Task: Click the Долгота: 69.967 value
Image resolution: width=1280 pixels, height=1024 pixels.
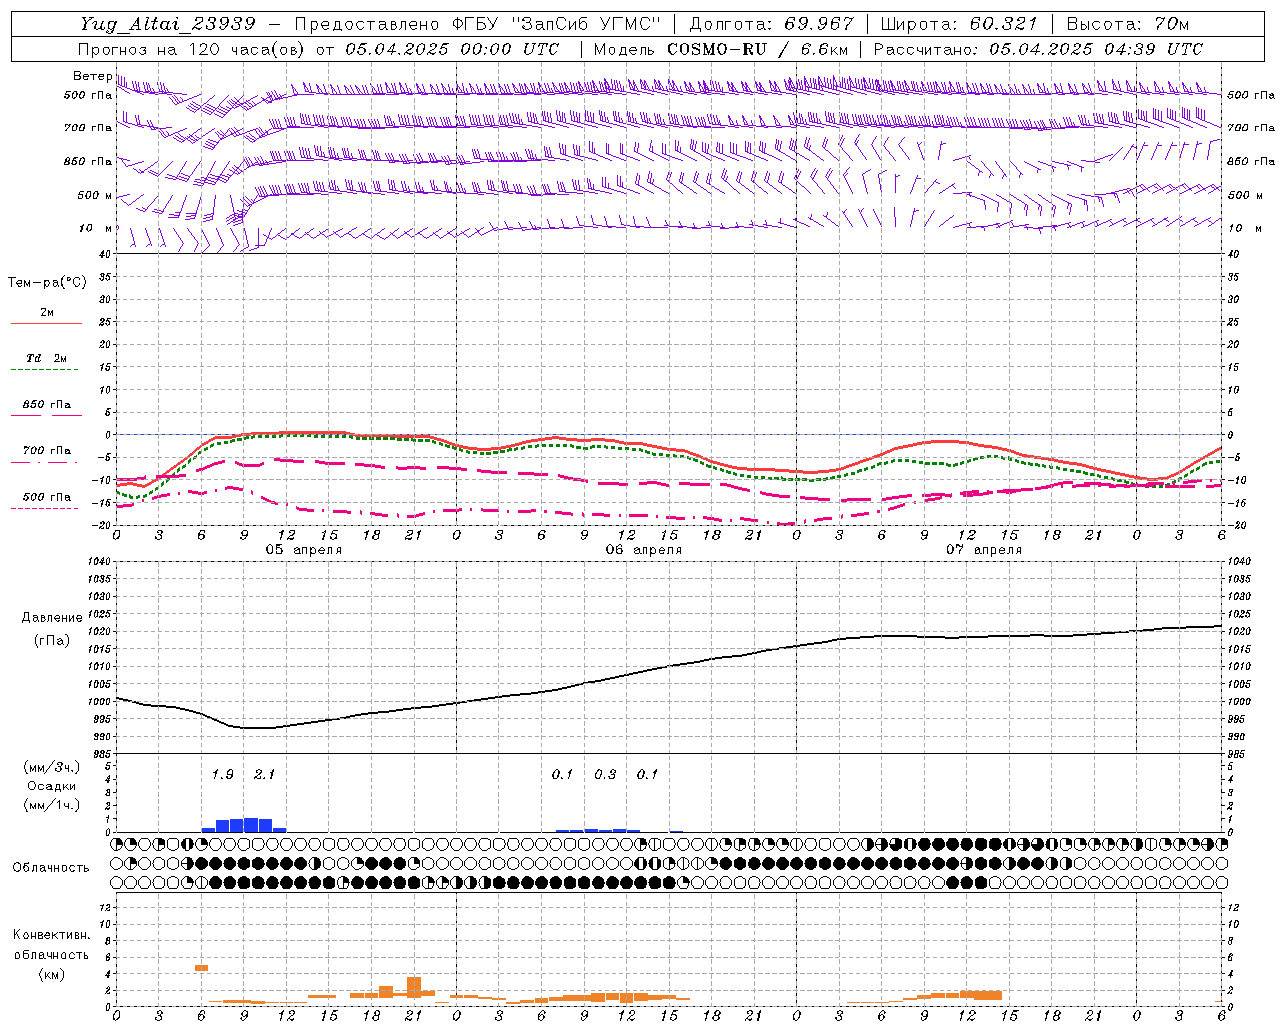Action: (772, 24)
